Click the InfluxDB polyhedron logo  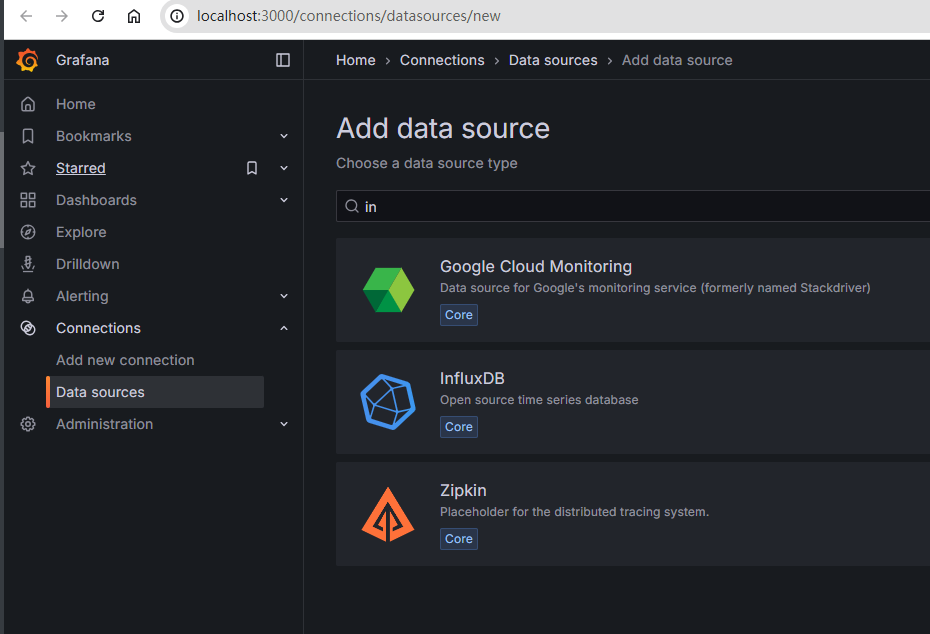coord(387,402)
